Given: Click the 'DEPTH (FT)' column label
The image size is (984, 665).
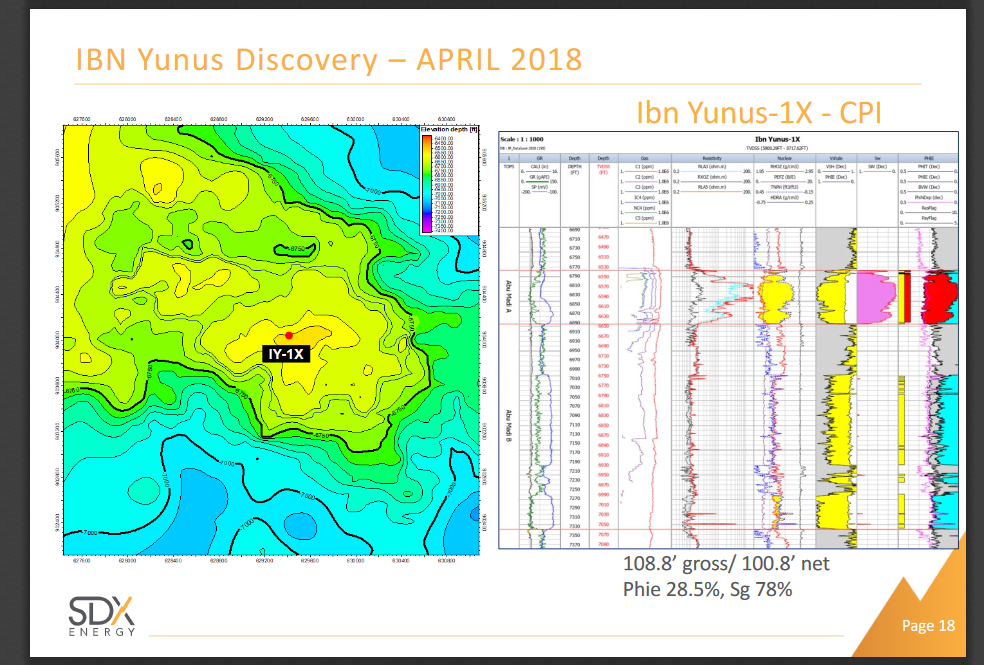Looking at the screenshot, I should (x=575, y=169).
